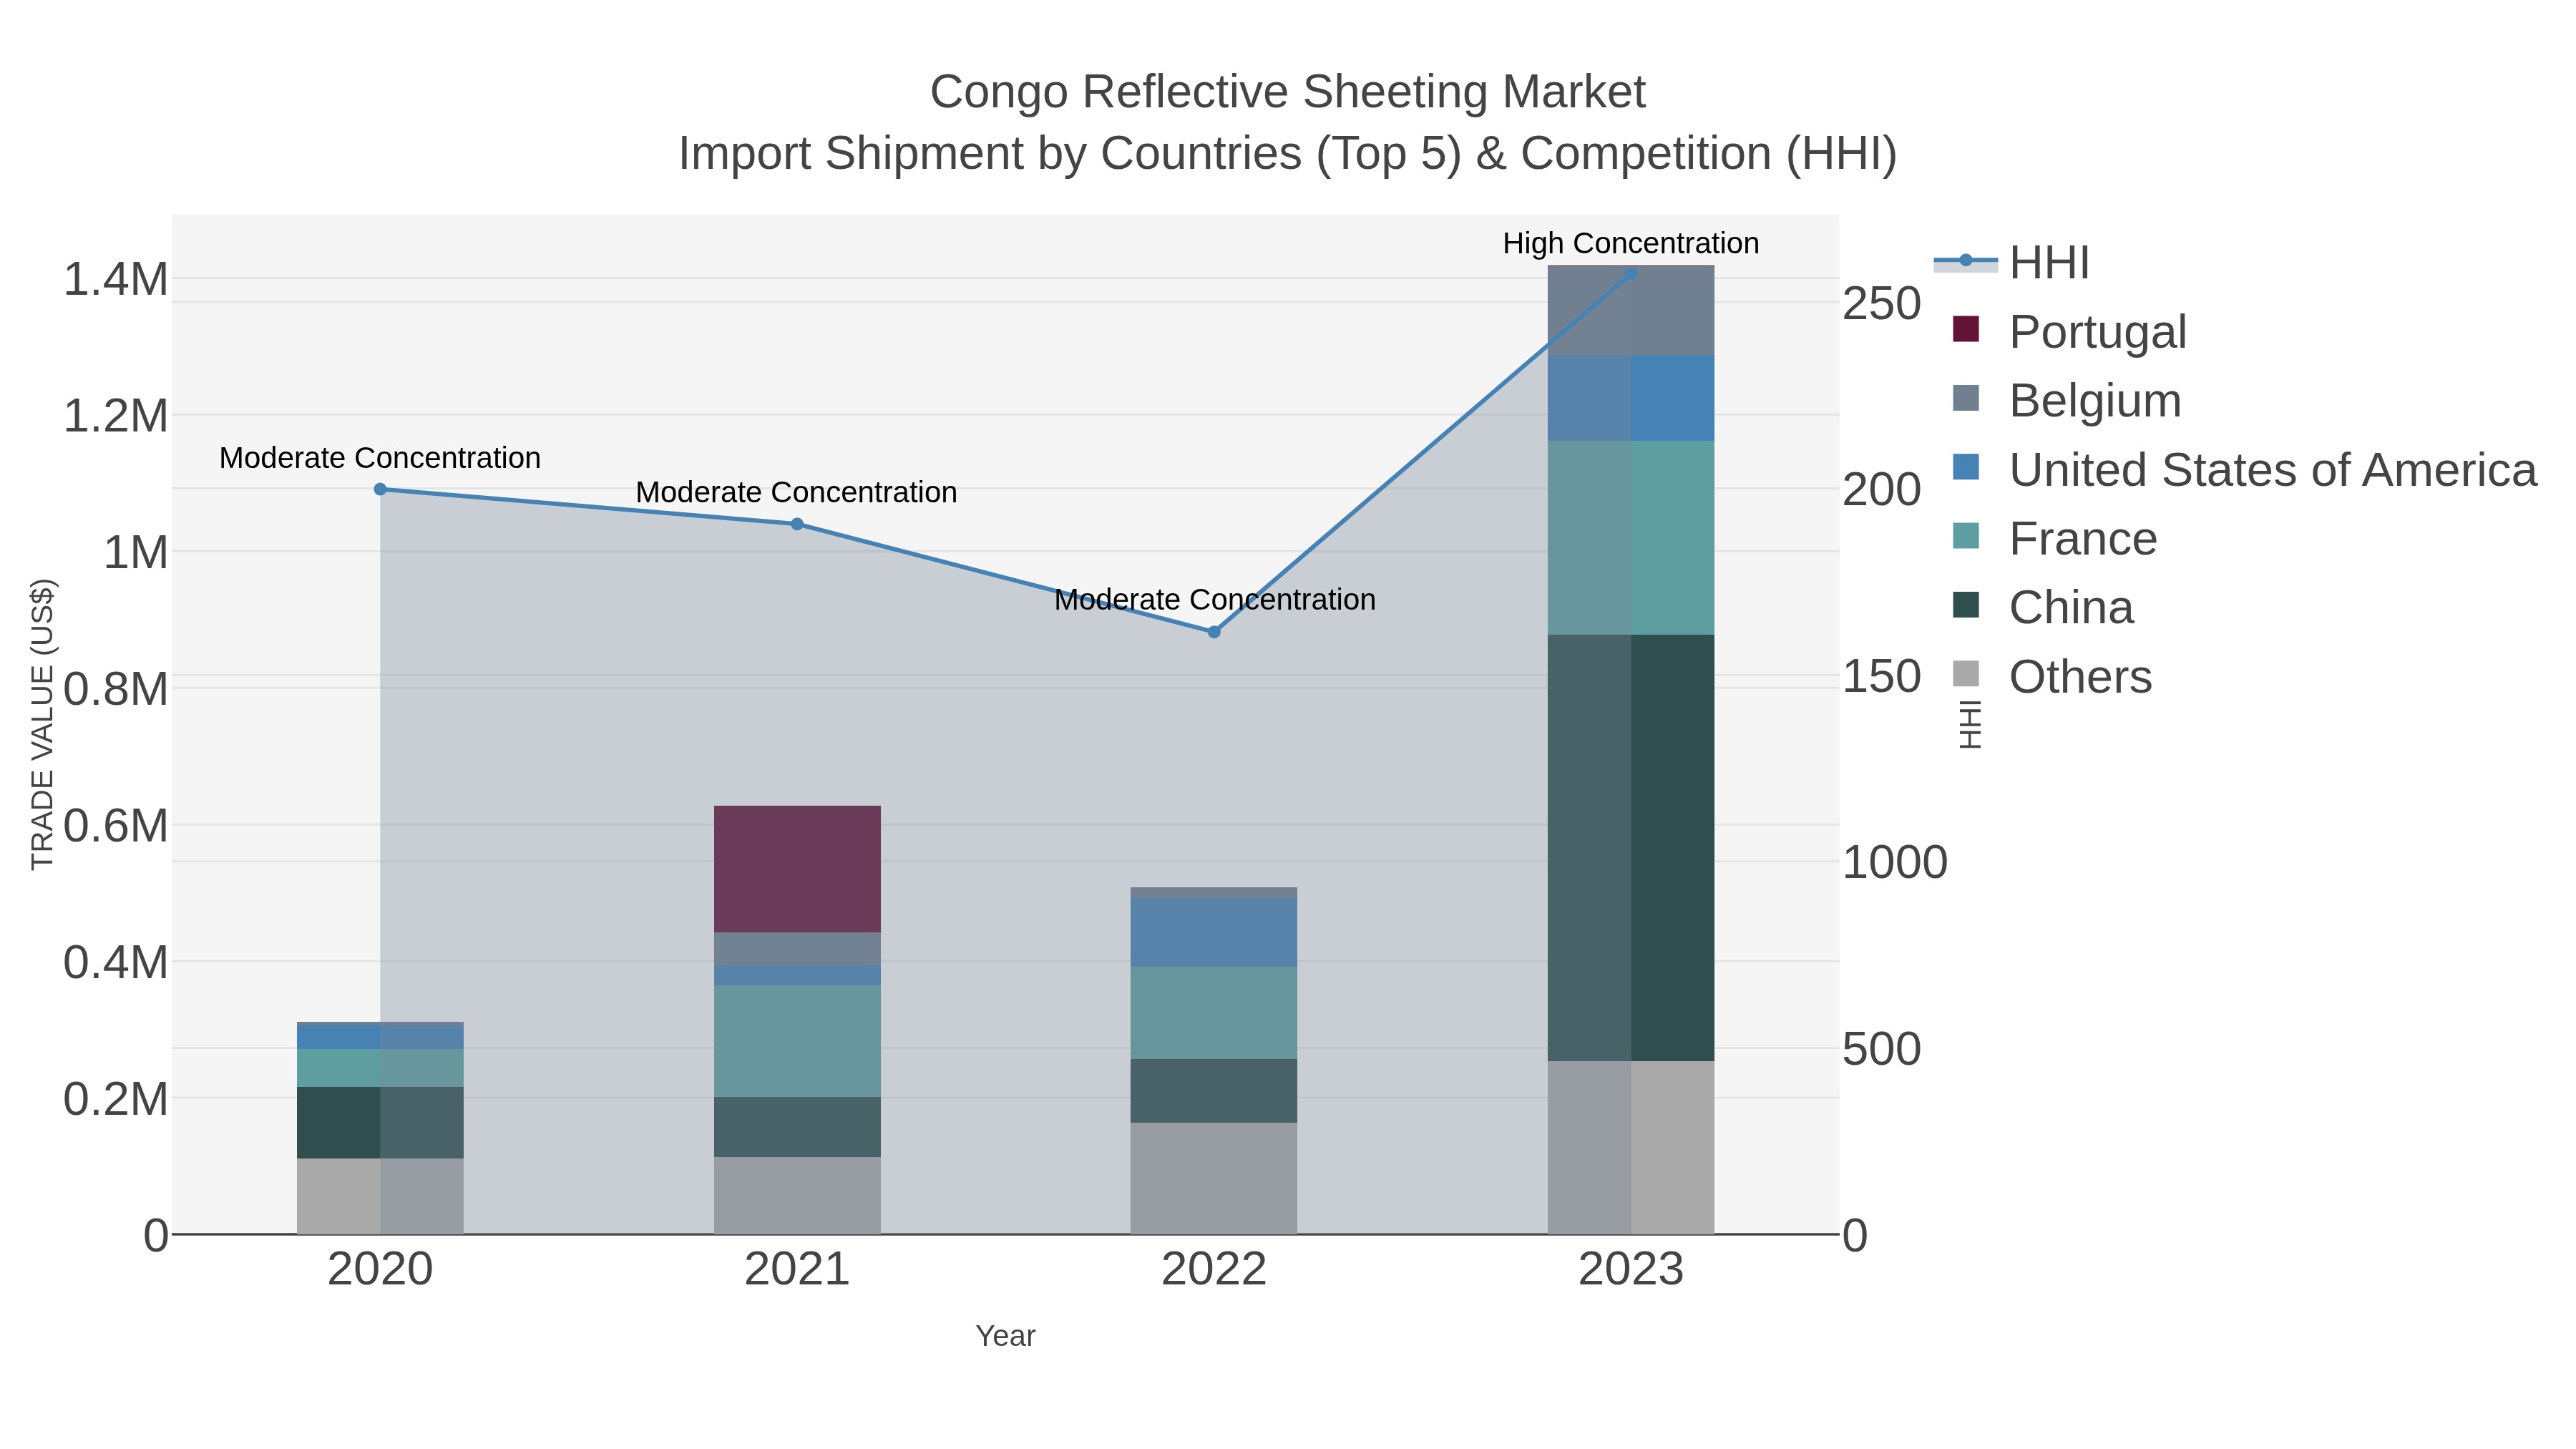Screen dimensions: 2576x1449
Task: Click the 2021 x-axis label
Action: point(797,1270)
